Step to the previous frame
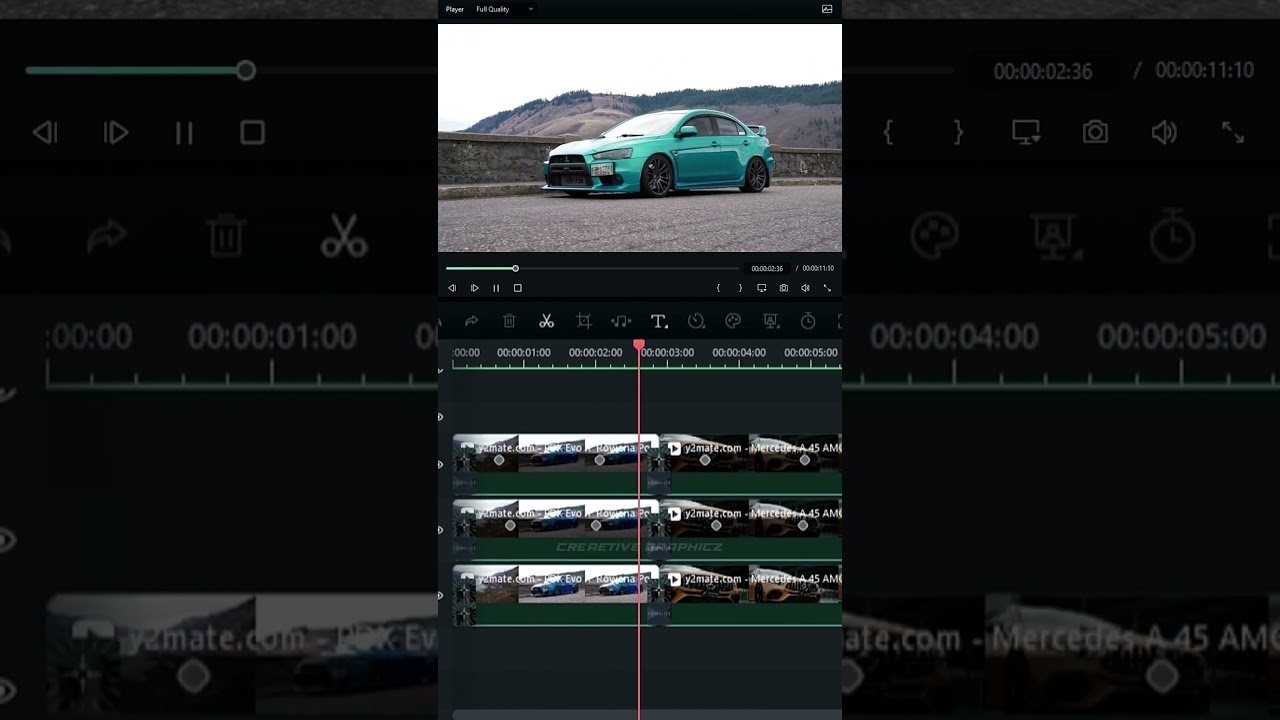The width and height of the screenshot is (1280, 720). pos(452,288)
